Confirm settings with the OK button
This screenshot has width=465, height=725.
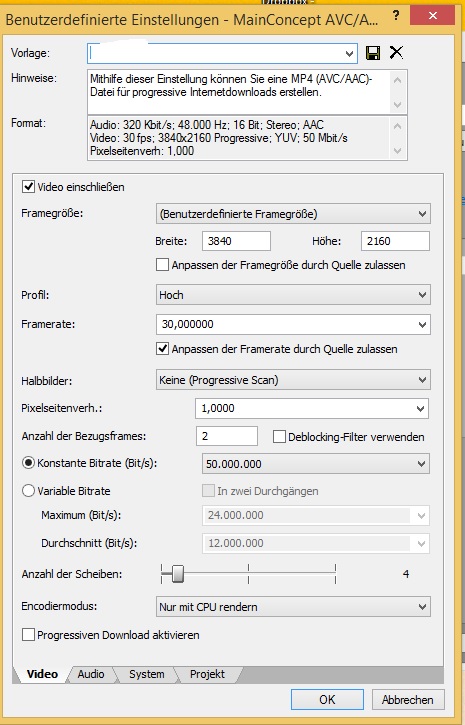(x=327, y=700)
